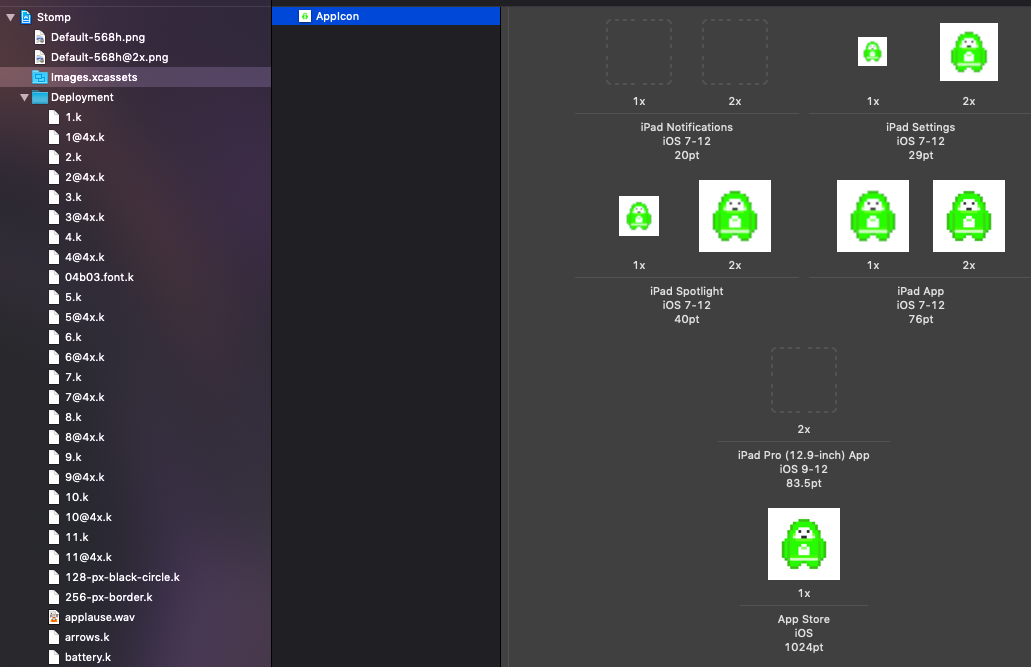
Task: Select AppIcon in the asset list
Action: click(386, 16)
